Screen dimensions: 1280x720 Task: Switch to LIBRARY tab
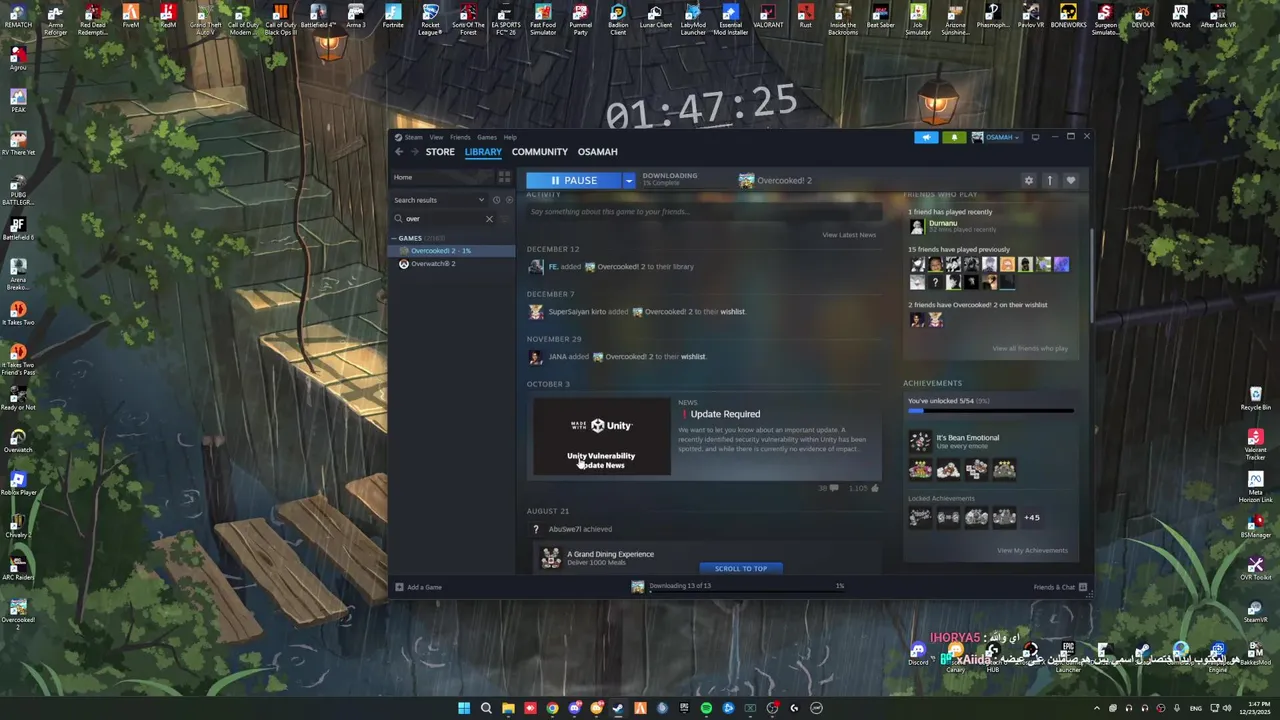tap(483, 152)
